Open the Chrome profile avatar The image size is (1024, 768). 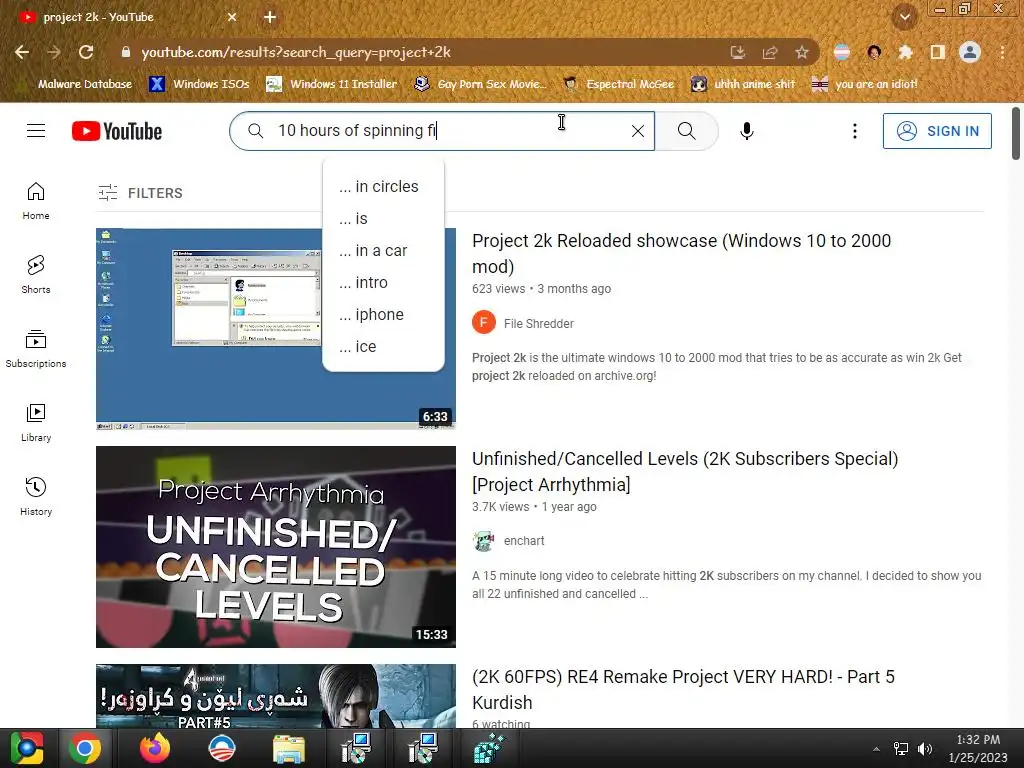pyautogui.click(x=970, y=52)
